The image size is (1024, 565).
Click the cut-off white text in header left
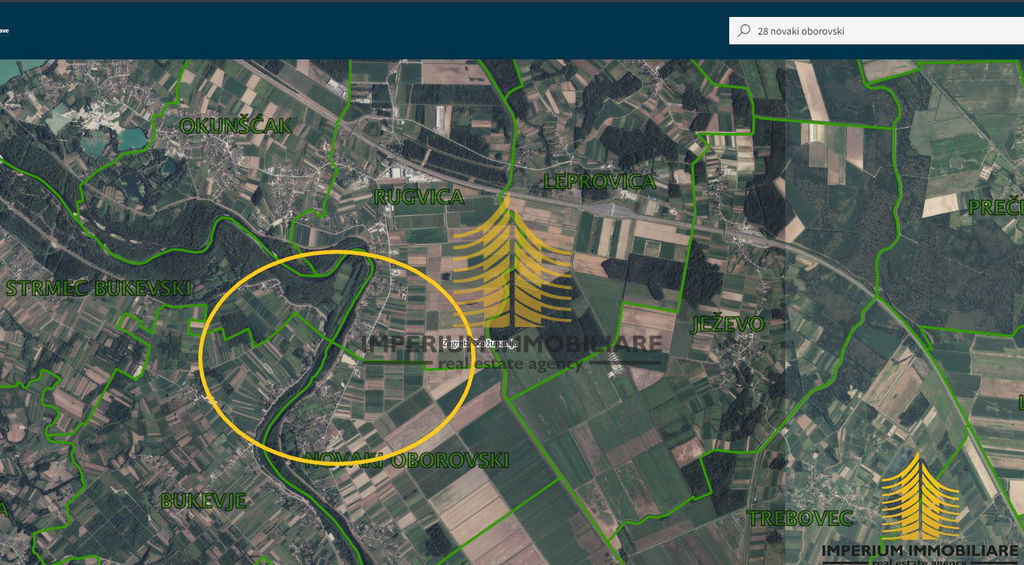[4, 31]
